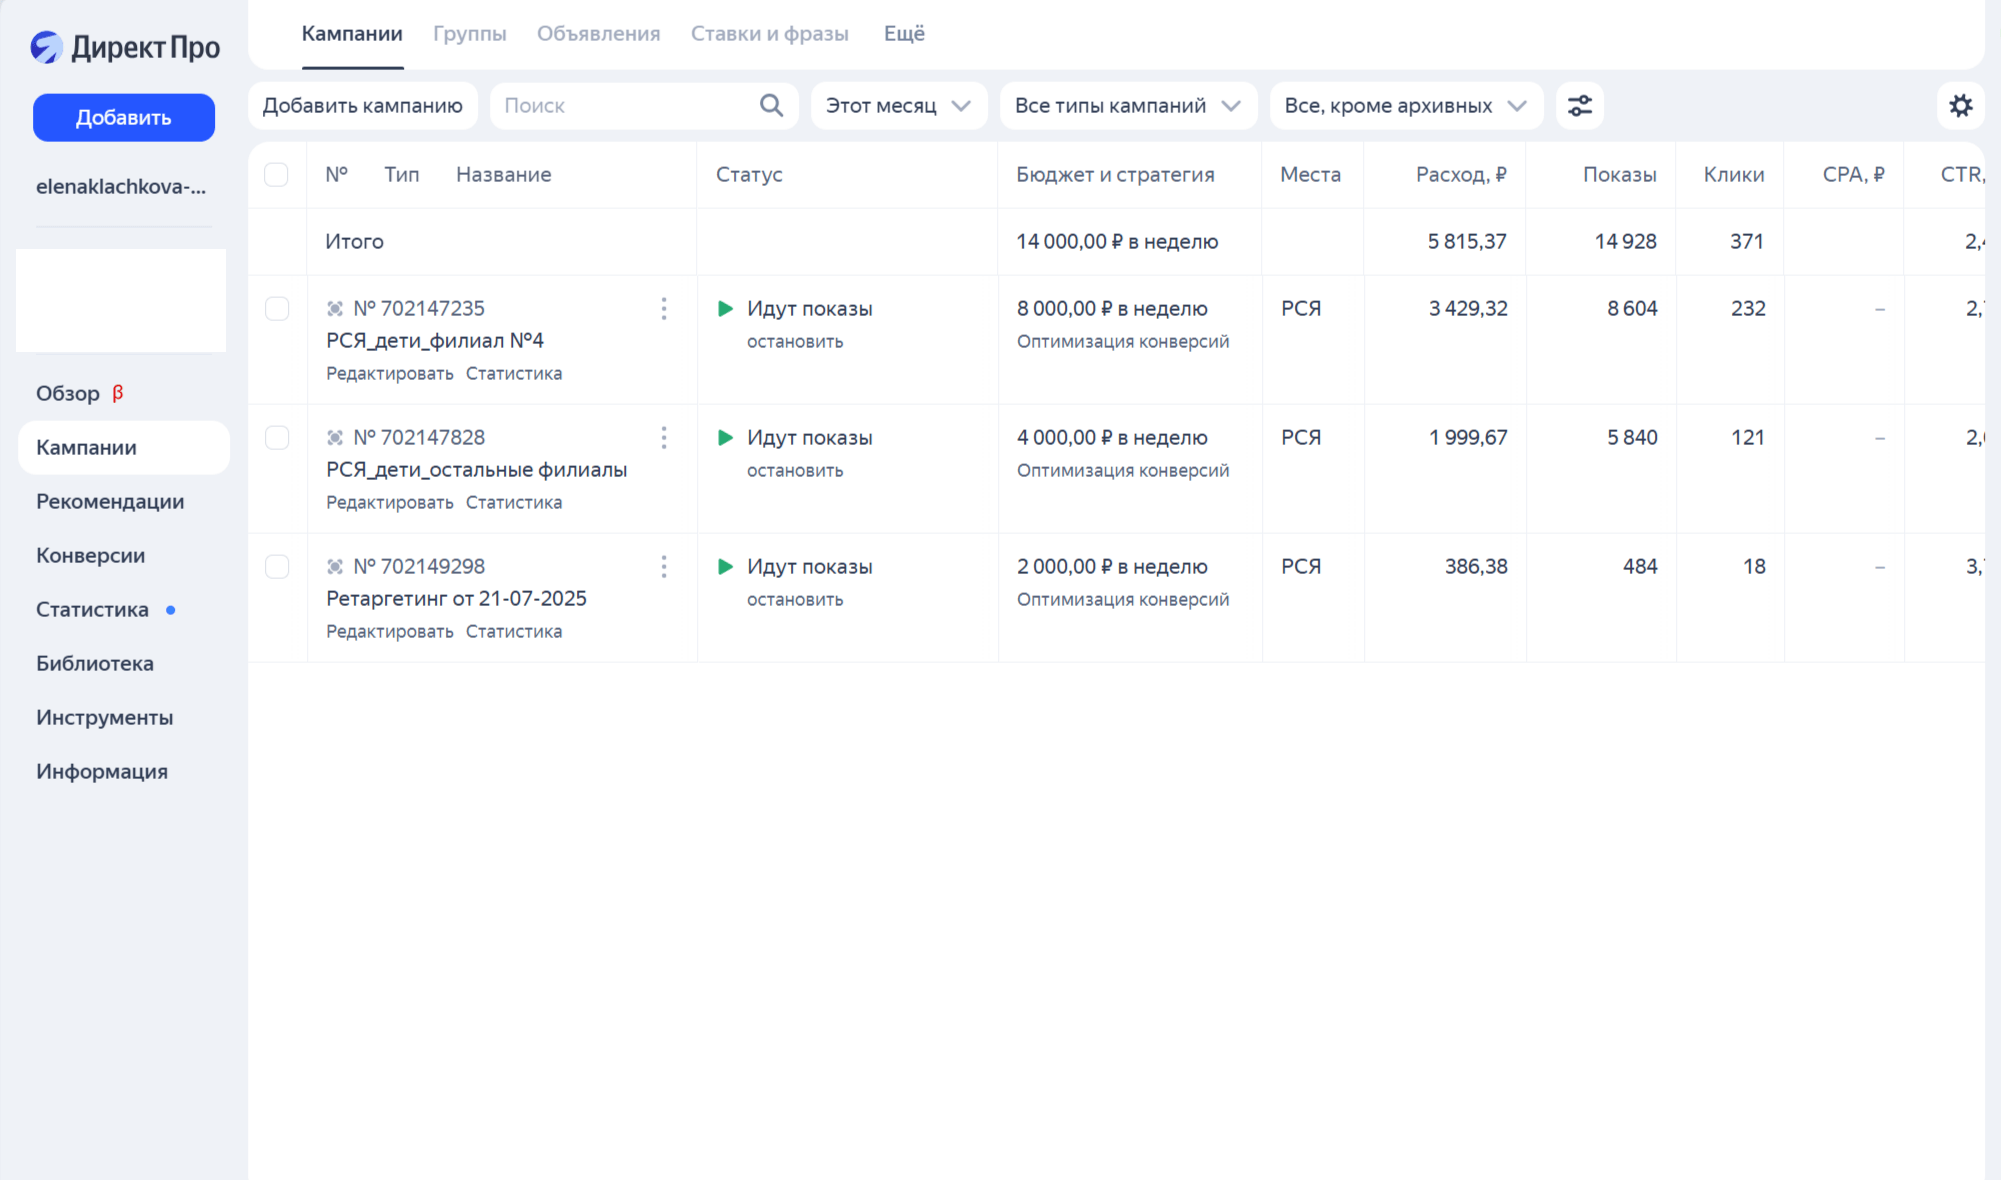Expand the Этот месяц period dropdown
2001x1180 pixels.
click(898, 105)
